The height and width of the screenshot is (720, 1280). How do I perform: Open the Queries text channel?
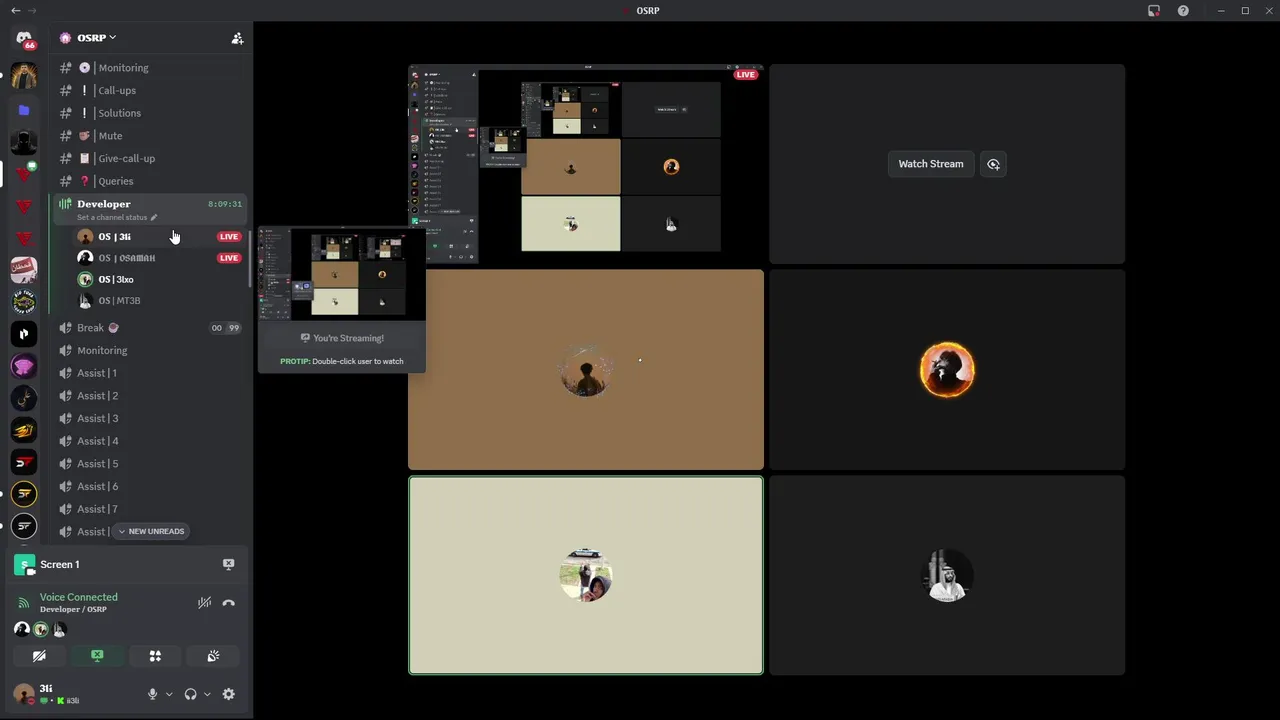coord(150,181)
